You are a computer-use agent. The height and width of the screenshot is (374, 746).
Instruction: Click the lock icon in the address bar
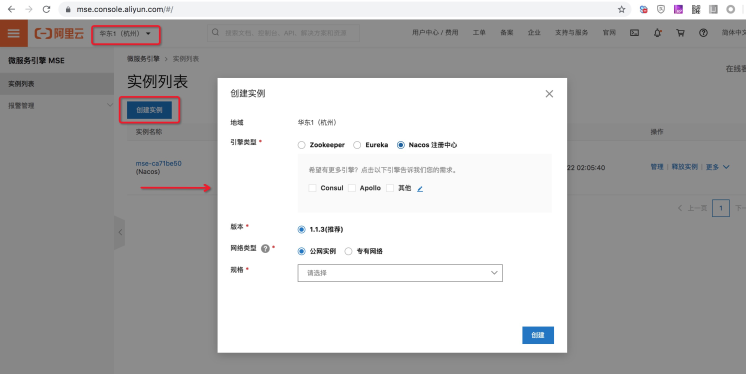(x=68, y=9)
